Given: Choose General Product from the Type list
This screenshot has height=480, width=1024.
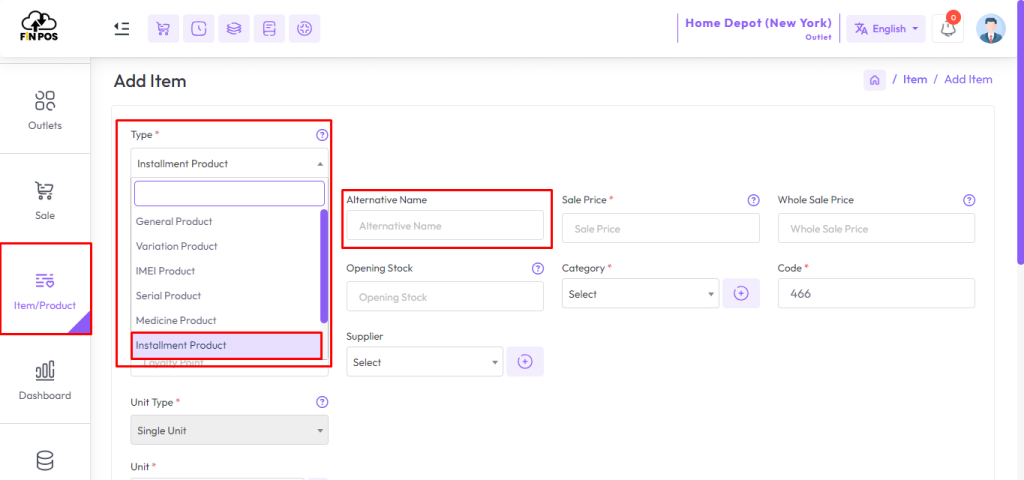Looking at the screenshot, I should [x=226, y=221].
